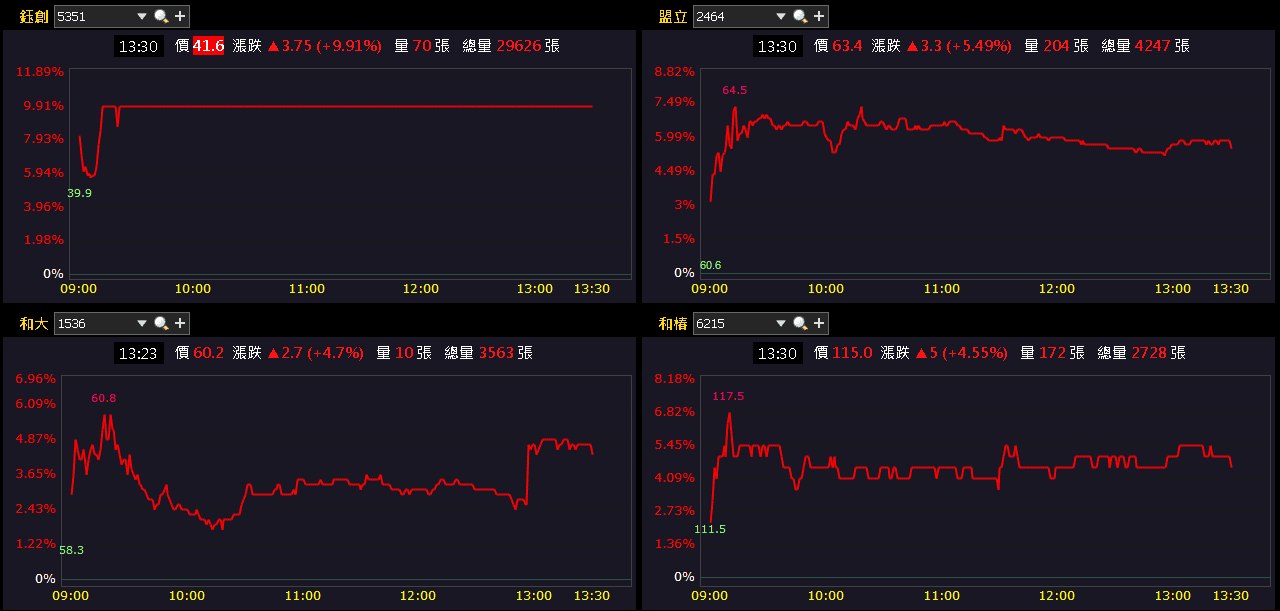The width and height of the screenshot is (1280, 611).
Task: Click the stock name 盟立
Action: click(673, 17)
